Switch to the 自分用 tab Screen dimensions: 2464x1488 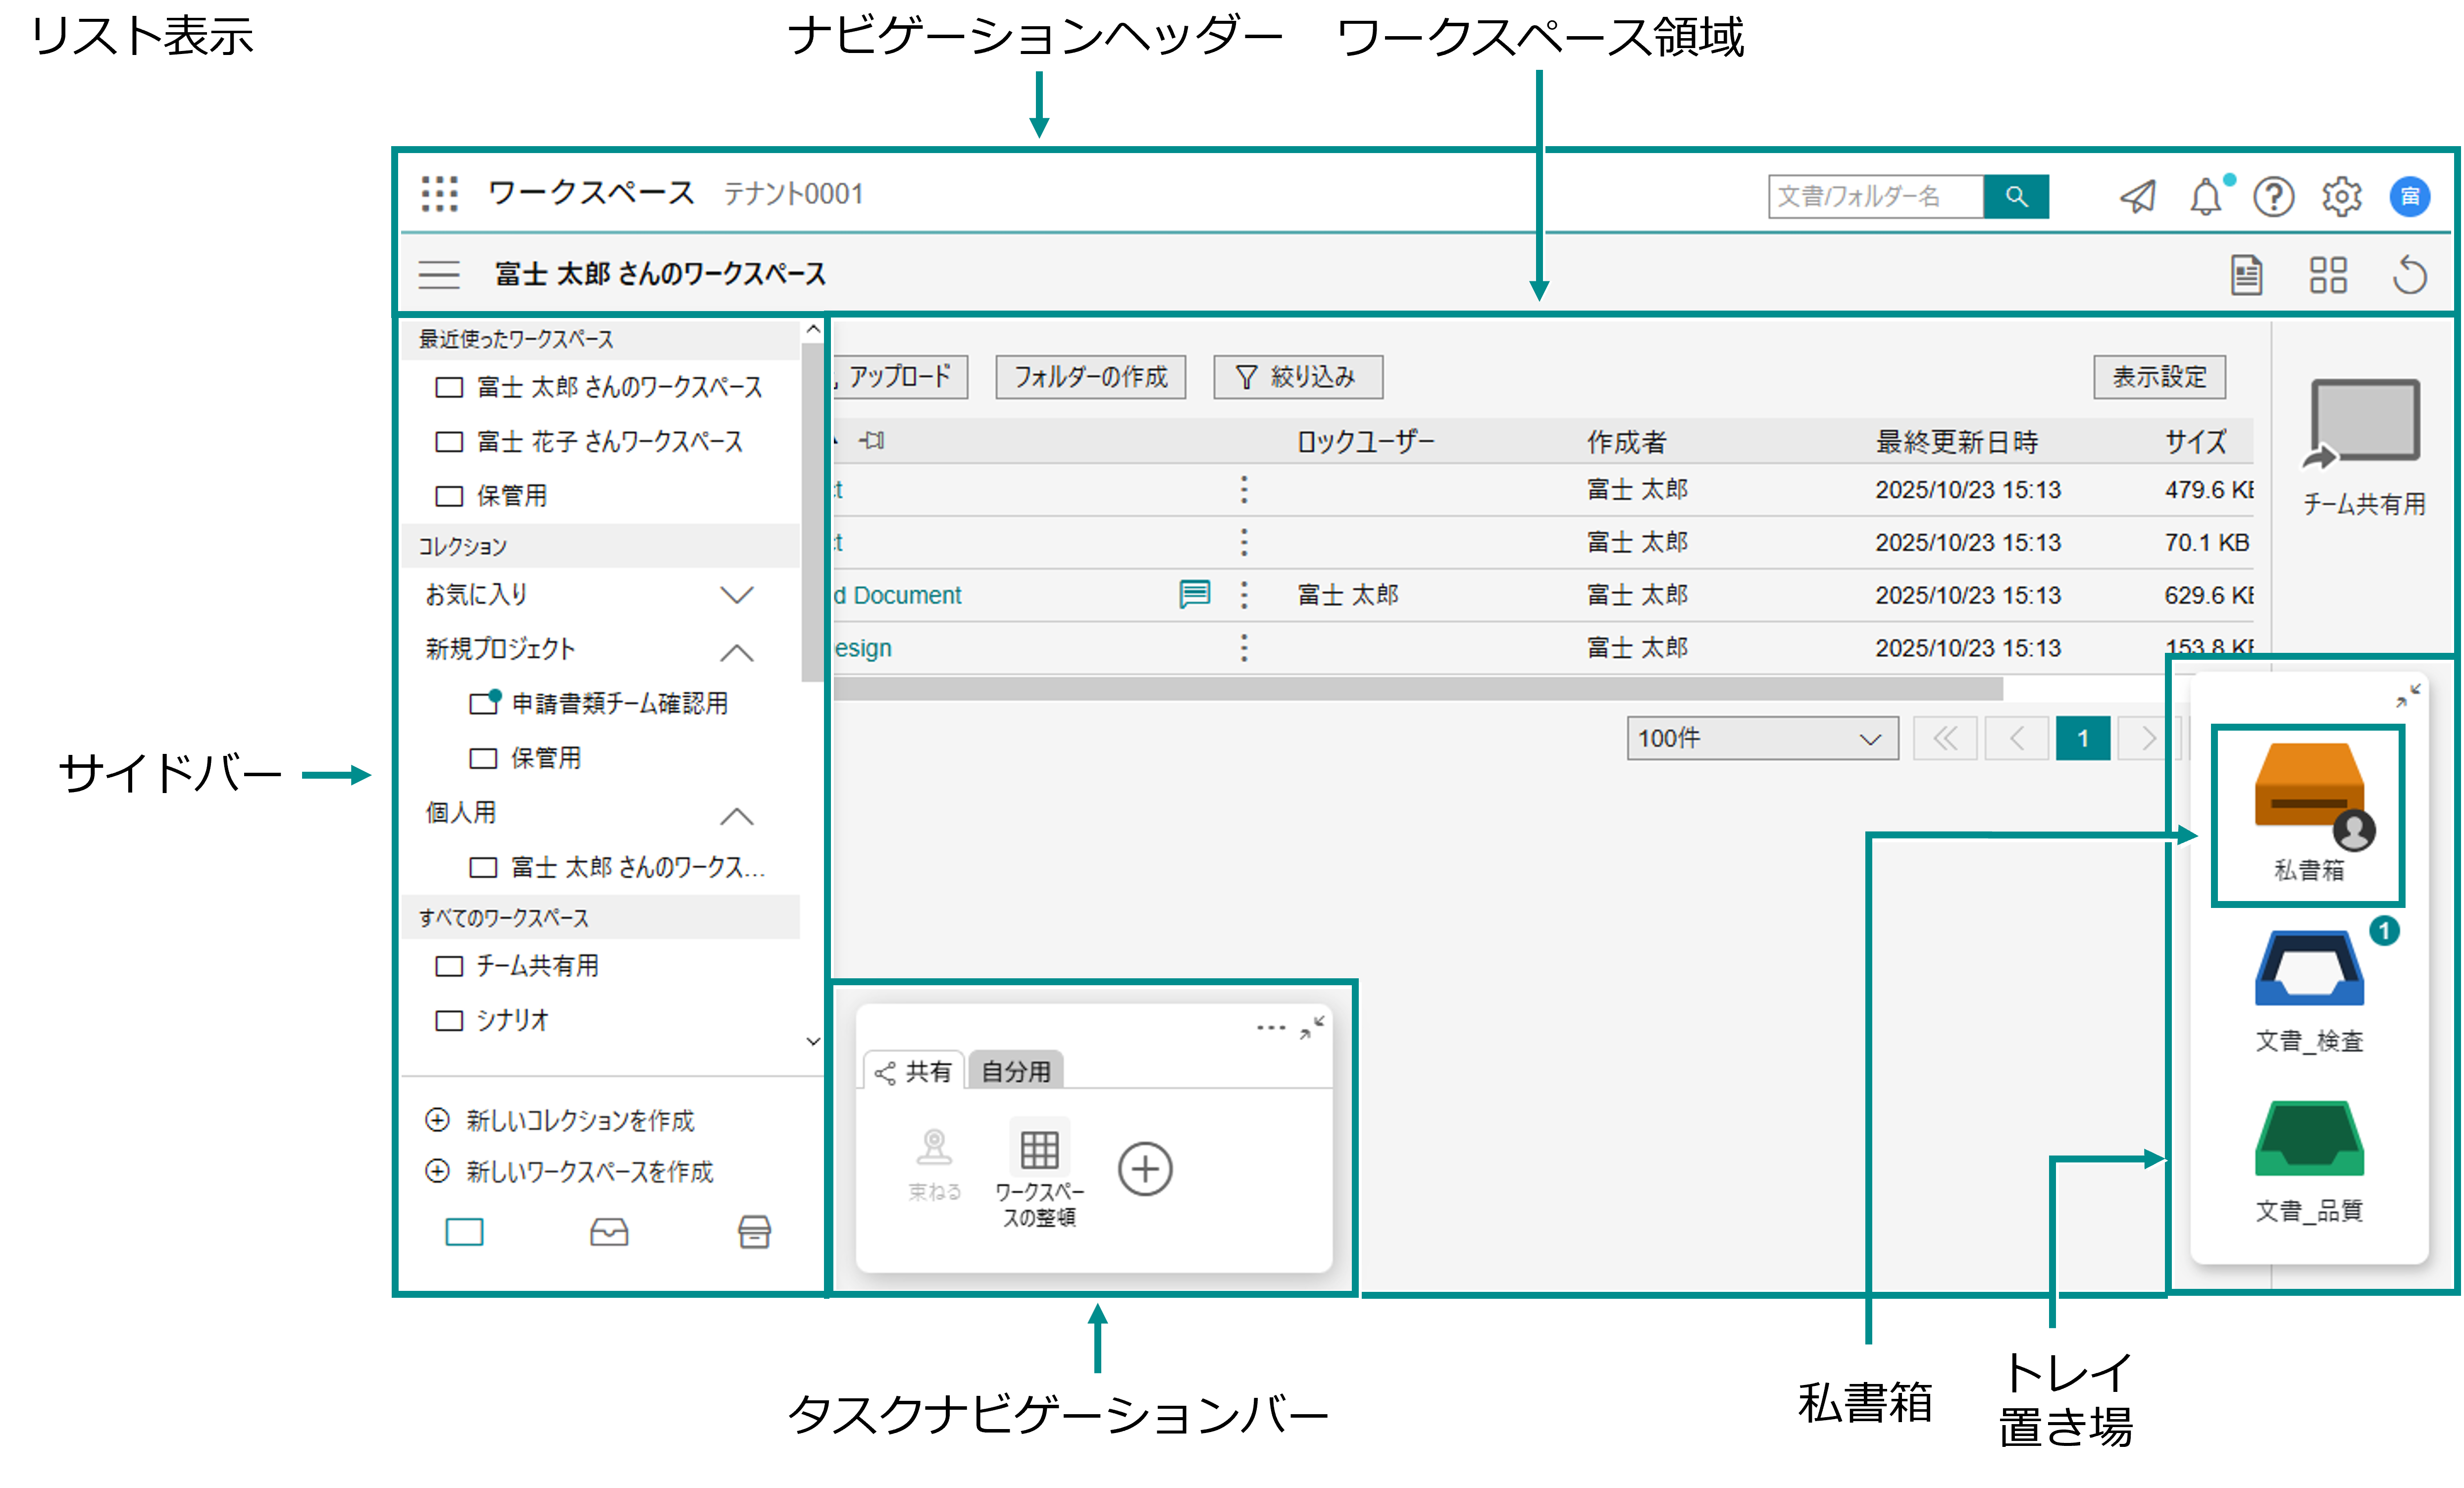(1015, 1071)
